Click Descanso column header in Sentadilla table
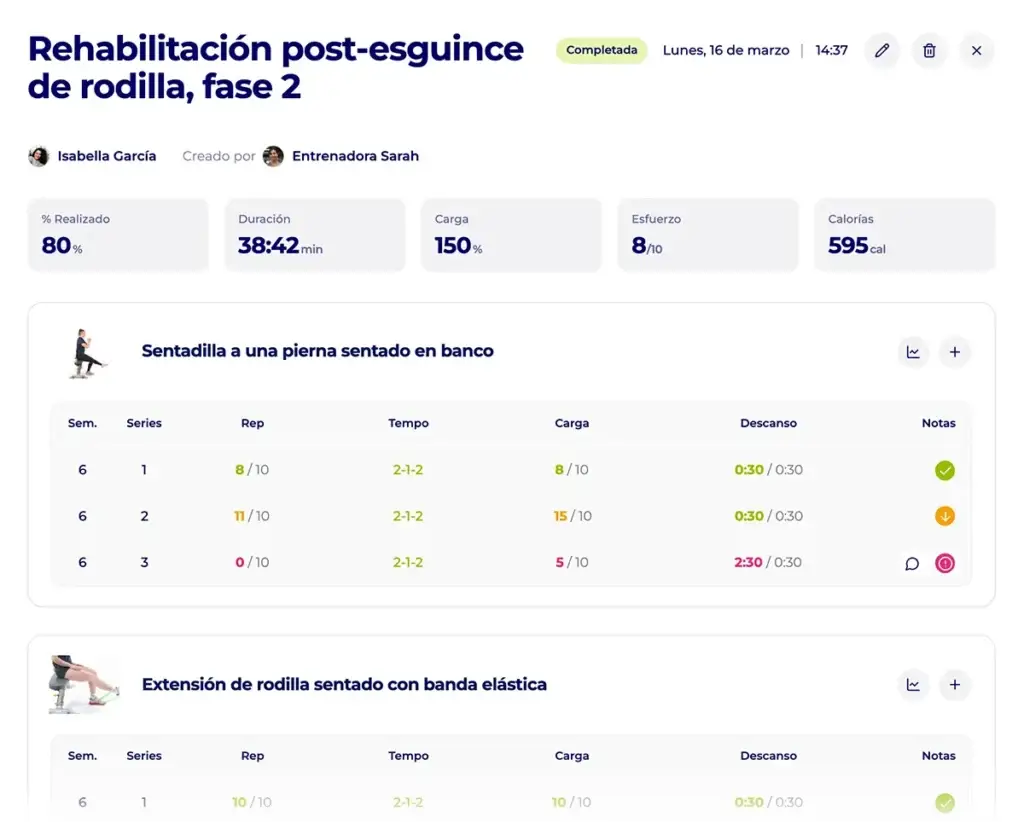1024x823 pixels. [768, 423]
